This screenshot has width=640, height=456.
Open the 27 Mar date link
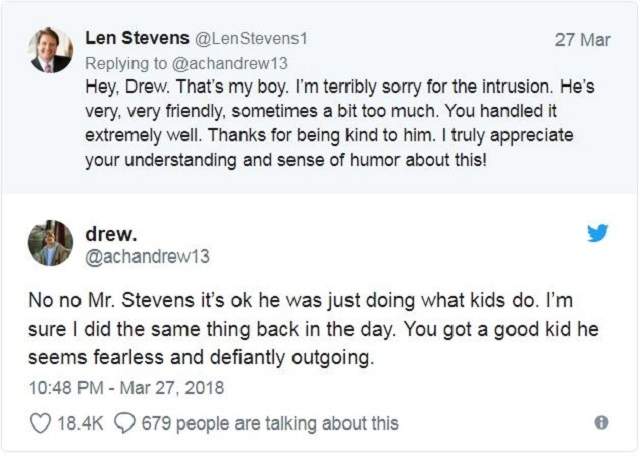581,40
